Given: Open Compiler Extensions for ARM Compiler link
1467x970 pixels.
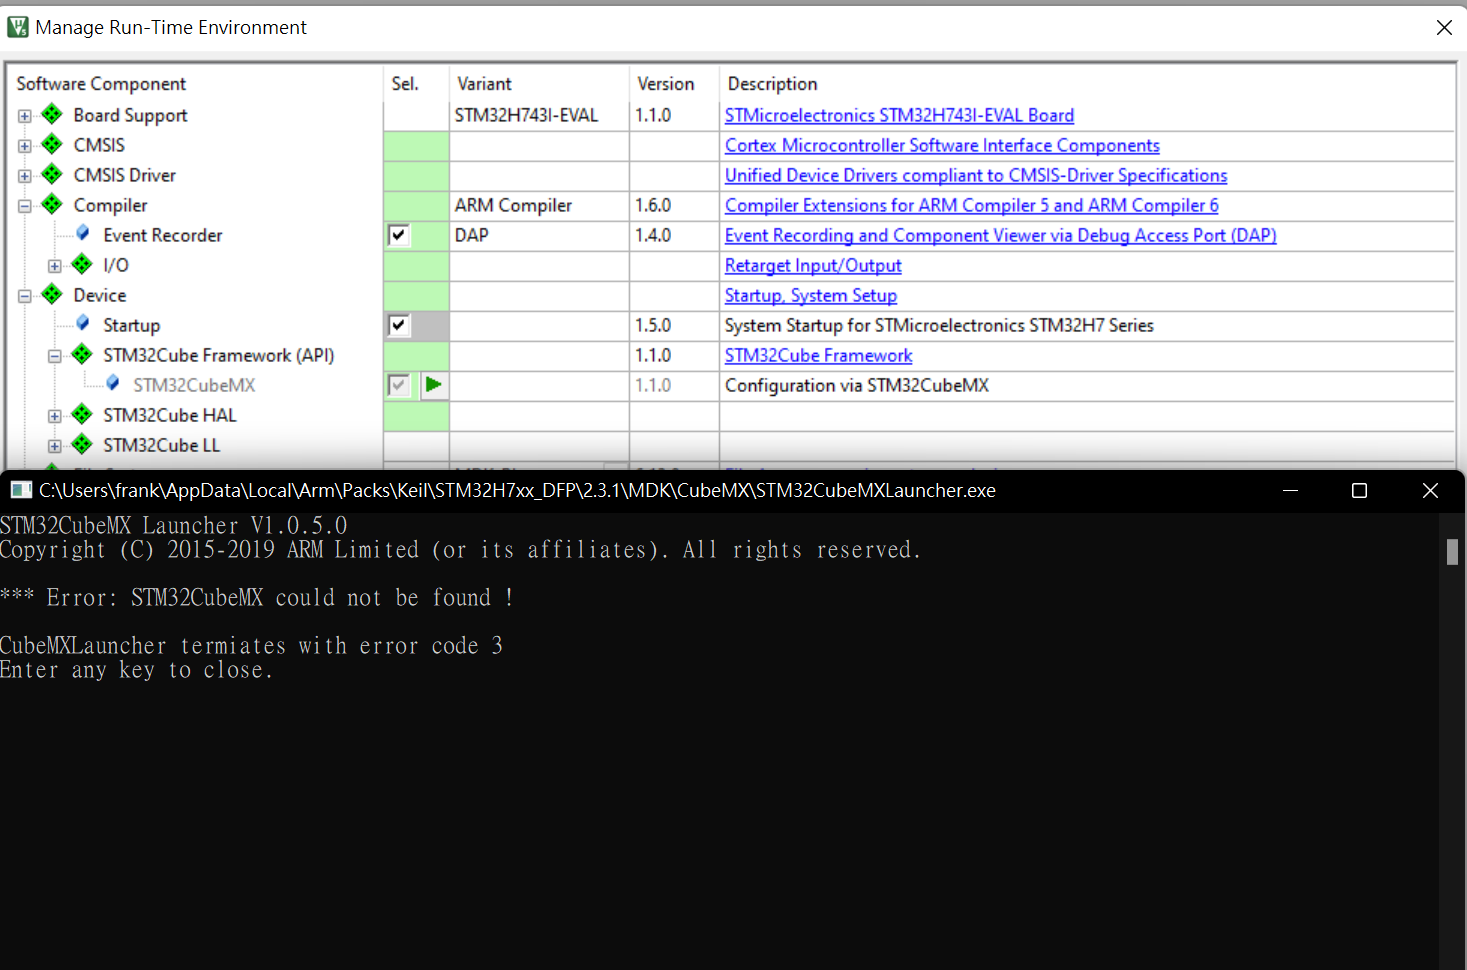Looking at the screenshot, I should 972,205.
